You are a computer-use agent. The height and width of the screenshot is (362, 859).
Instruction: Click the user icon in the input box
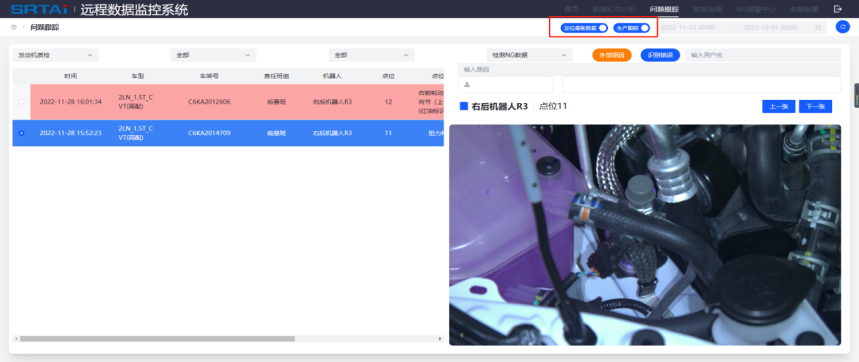(467, 85)
